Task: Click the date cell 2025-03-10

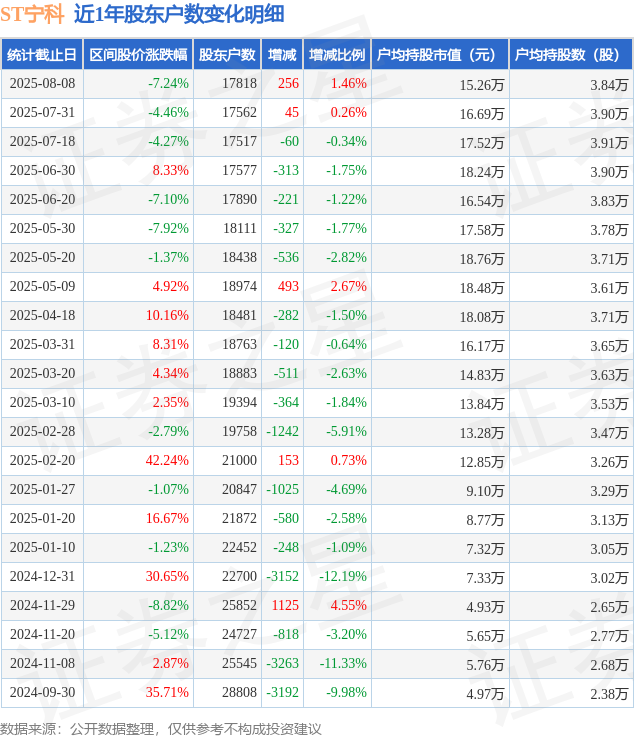Action: click(x=42, y=402)
